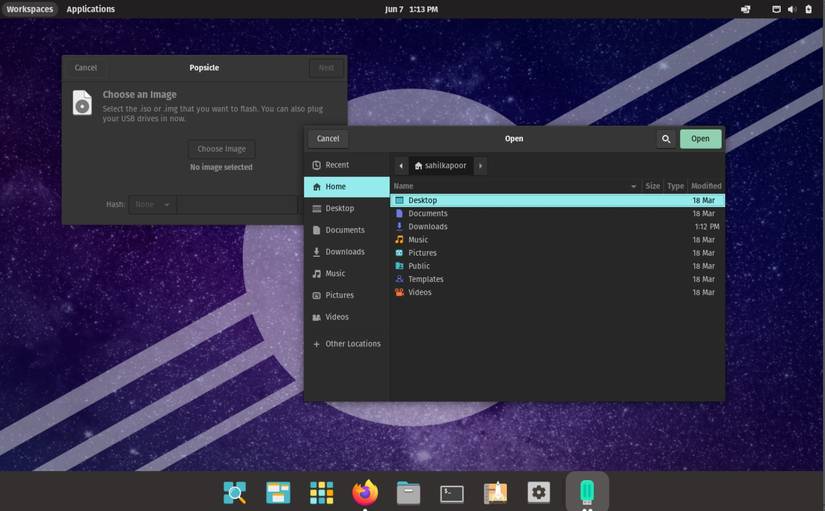
Task: Select Videos in the sidebar
Action: click(x=347, y=317)
